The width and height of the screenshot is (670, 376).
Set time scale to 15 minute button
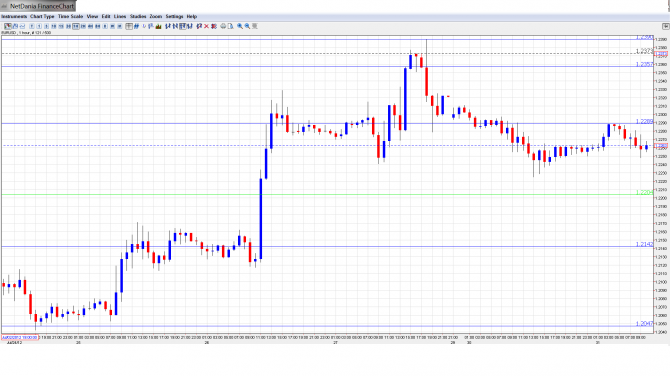pyautogui.click(x=61, y=26)
